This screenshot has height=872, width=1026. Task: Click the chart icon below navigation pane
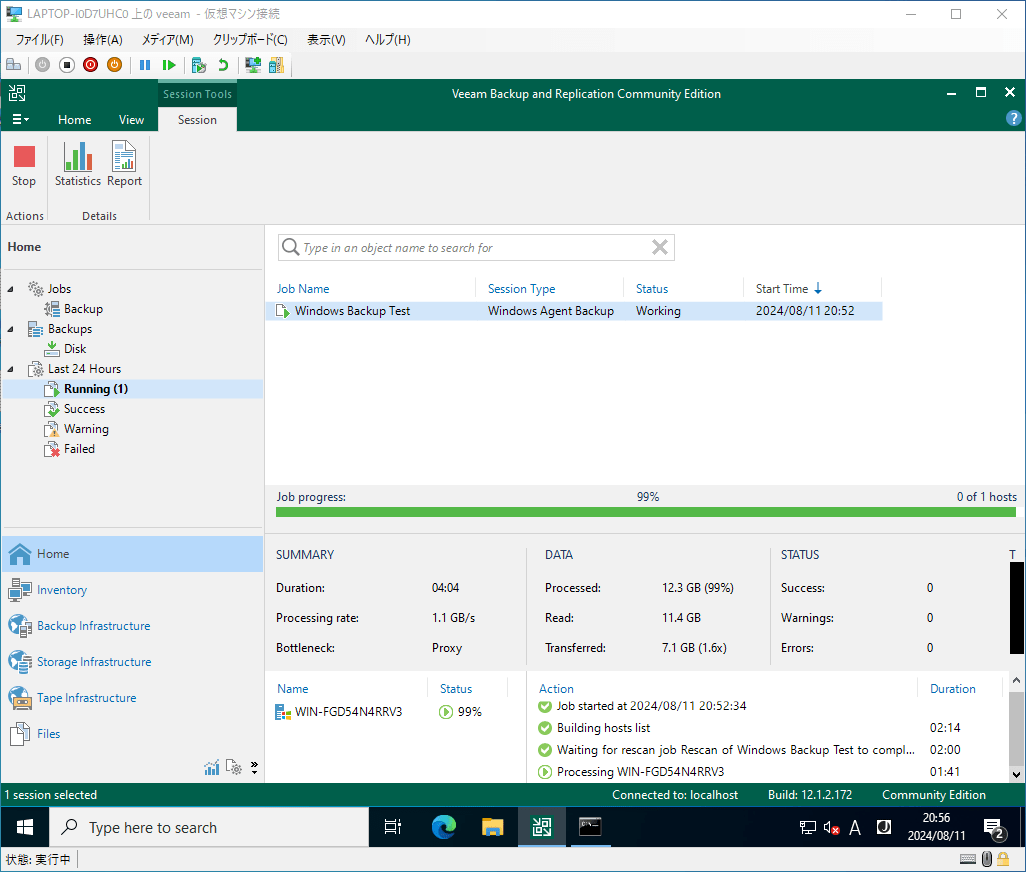[211, 767]
